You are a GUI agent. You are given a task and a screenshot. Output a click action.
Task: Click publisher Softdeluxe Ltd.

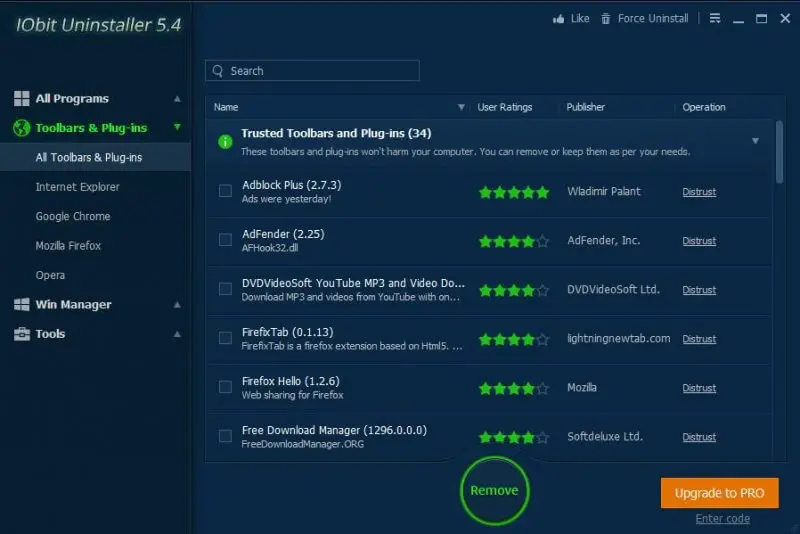pyautogui.click(x=605, y=437)
